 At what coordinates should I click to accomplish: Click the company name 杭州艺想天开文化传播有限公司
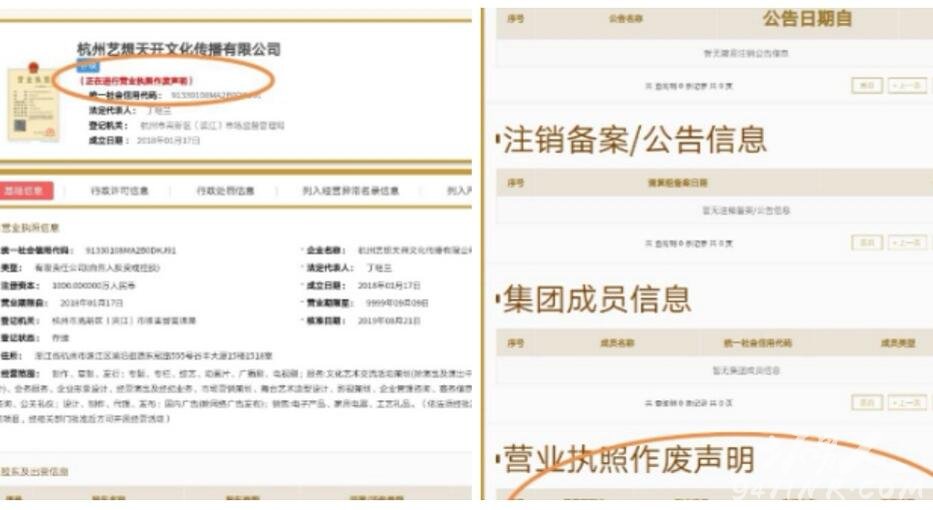(x=179, y=49)
